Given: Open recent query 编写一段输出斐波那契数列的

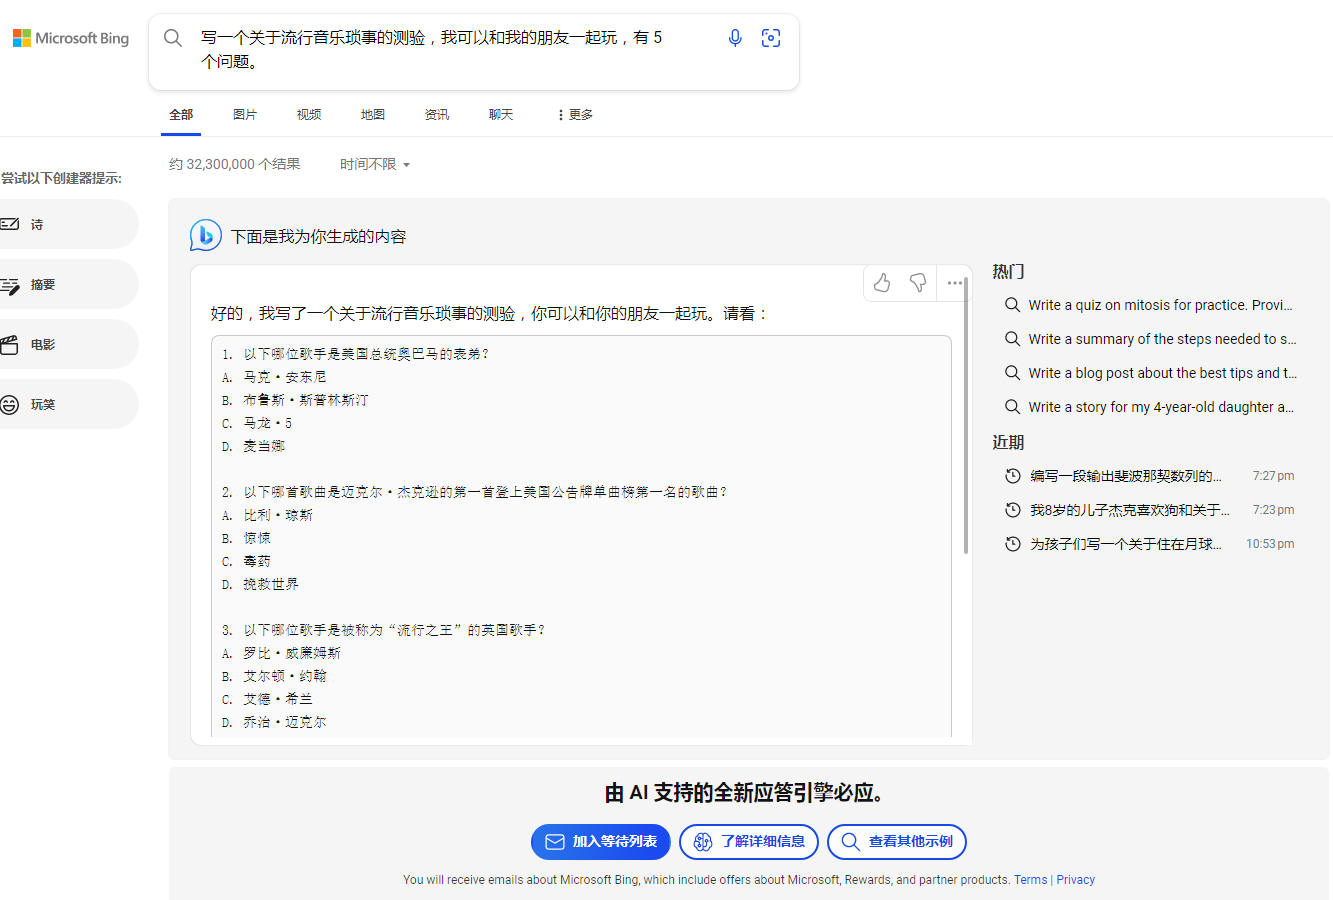Looking at the screenshot, I should tap(1126, 476).
